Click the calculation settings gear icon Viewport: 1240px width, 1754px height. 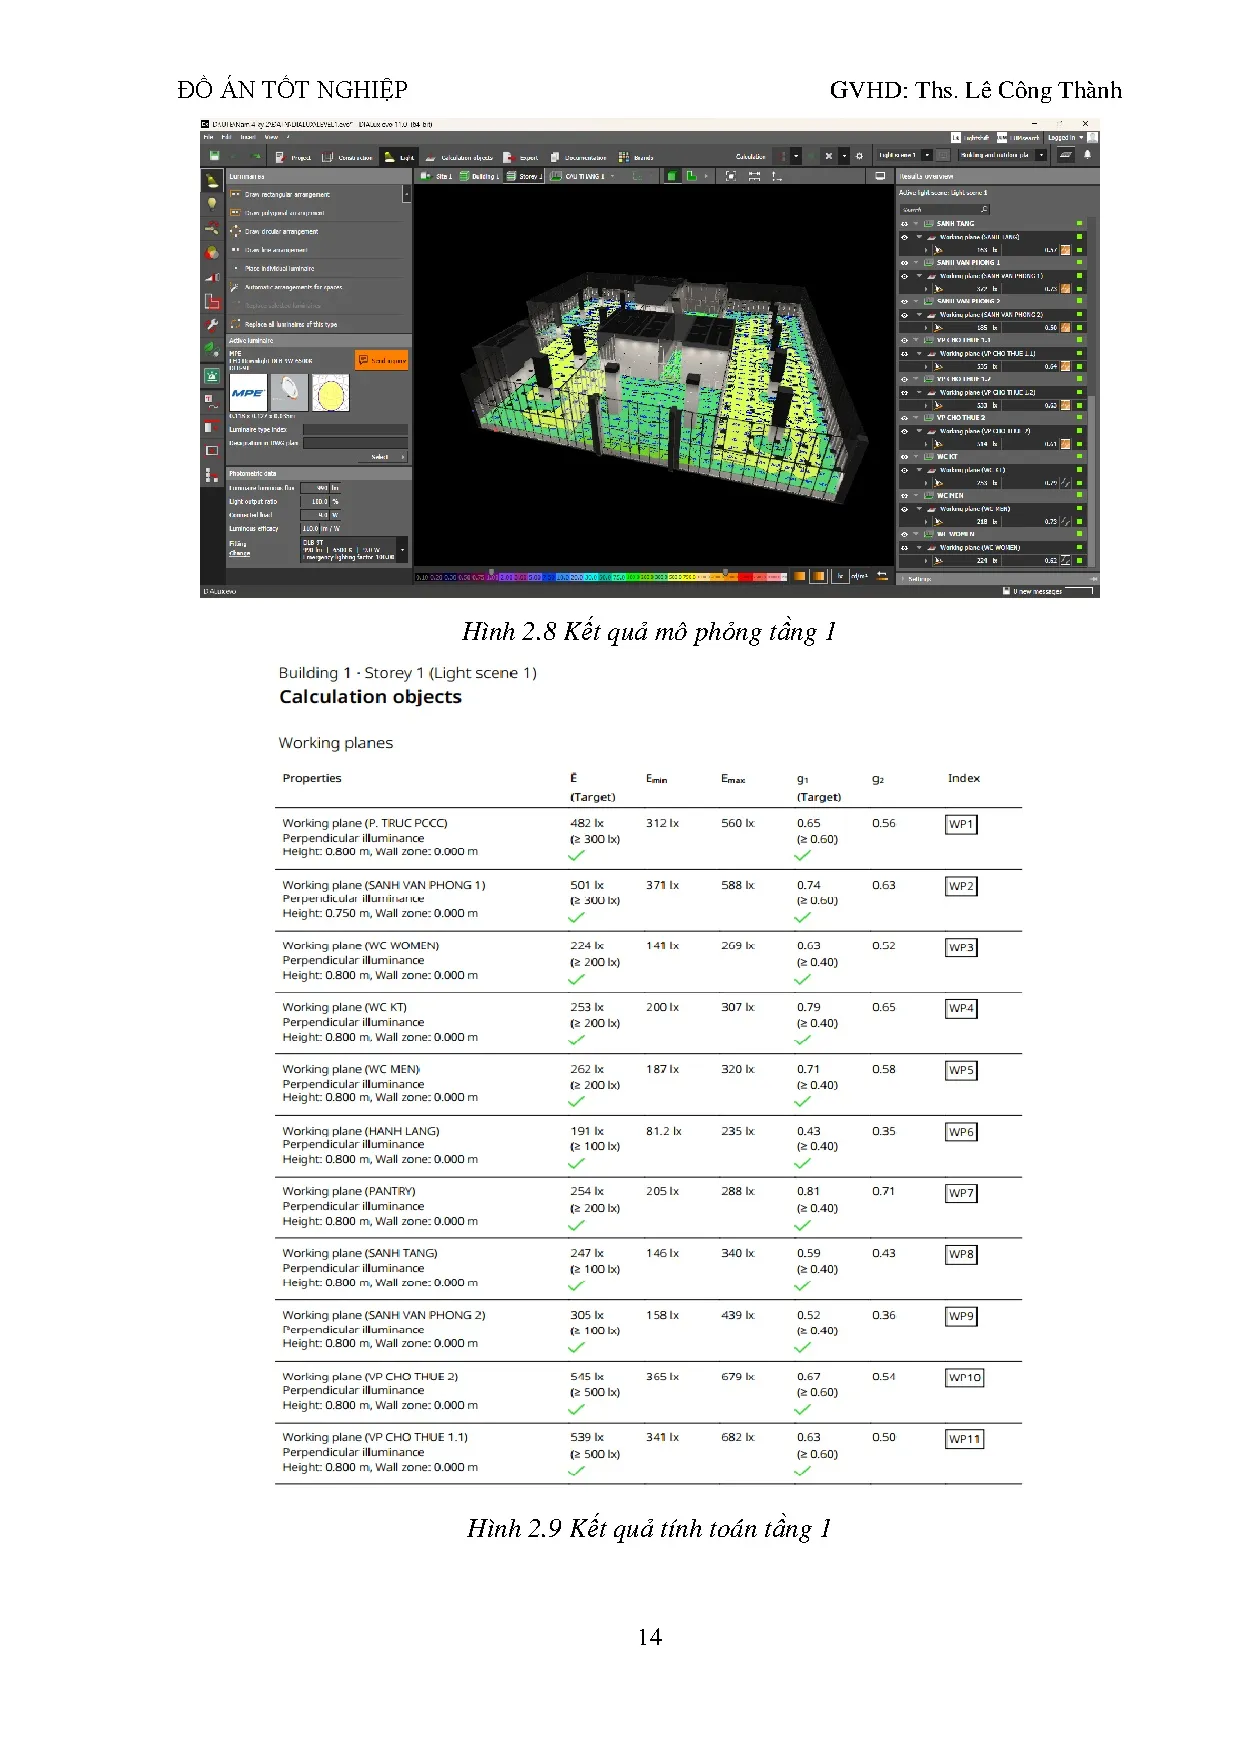pos(859,156)
